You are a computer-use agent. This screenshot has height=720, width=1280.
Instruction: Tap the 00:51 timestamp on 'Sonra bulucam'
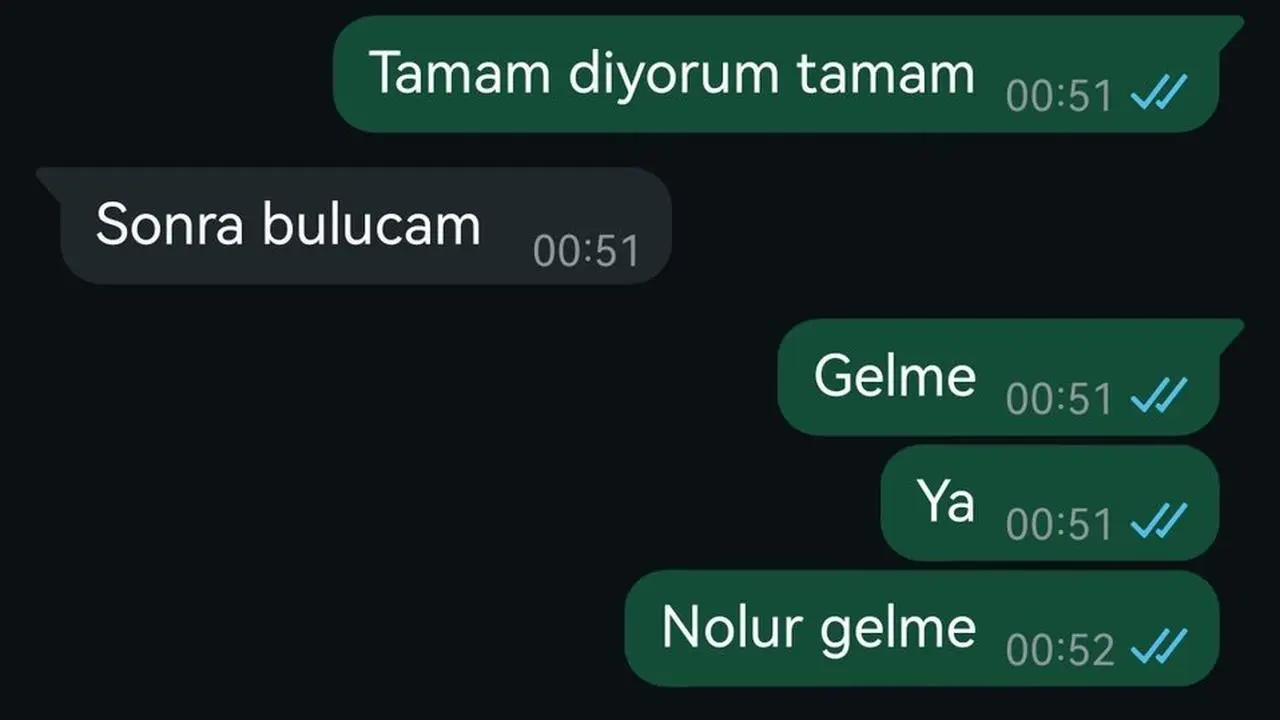pyautogui.click(x=586, y=250)
